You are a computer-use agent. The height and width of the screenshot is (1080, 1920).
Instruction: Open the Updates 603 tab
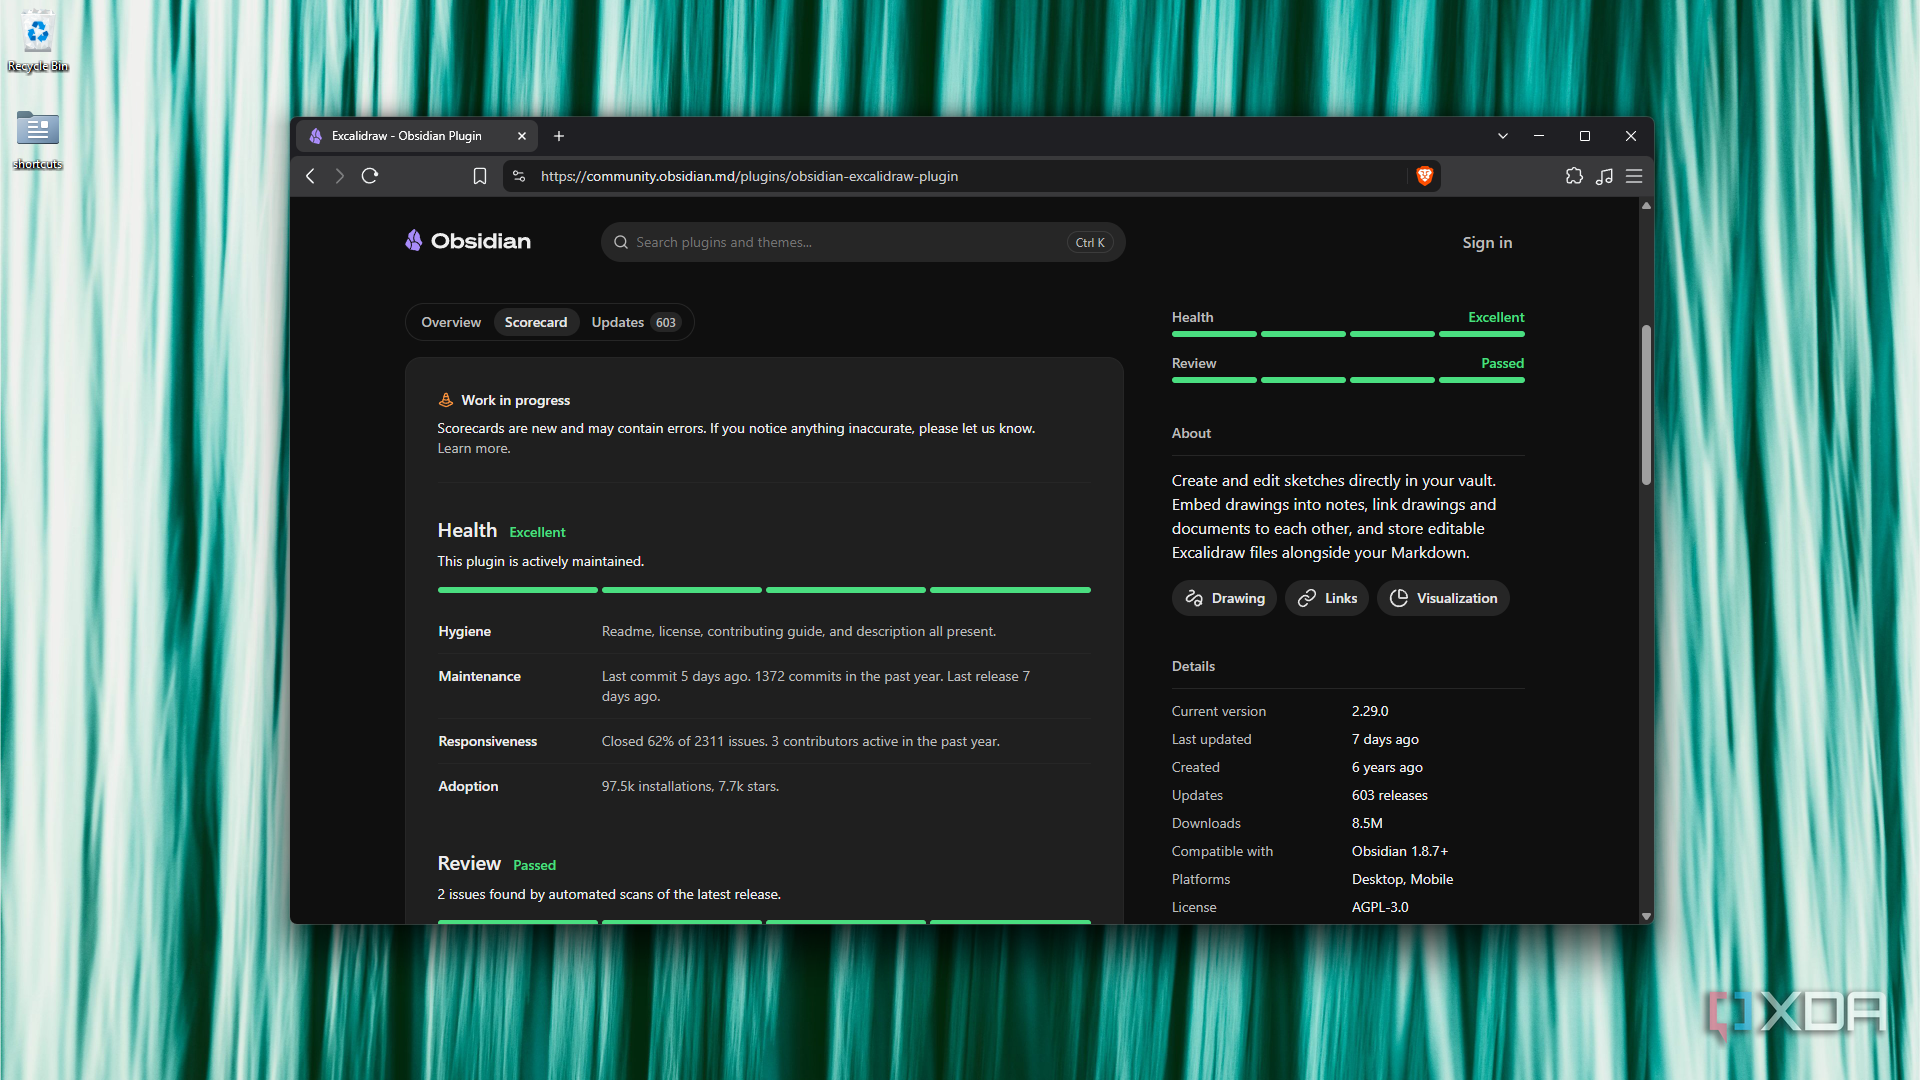click(x=635, y=322)
